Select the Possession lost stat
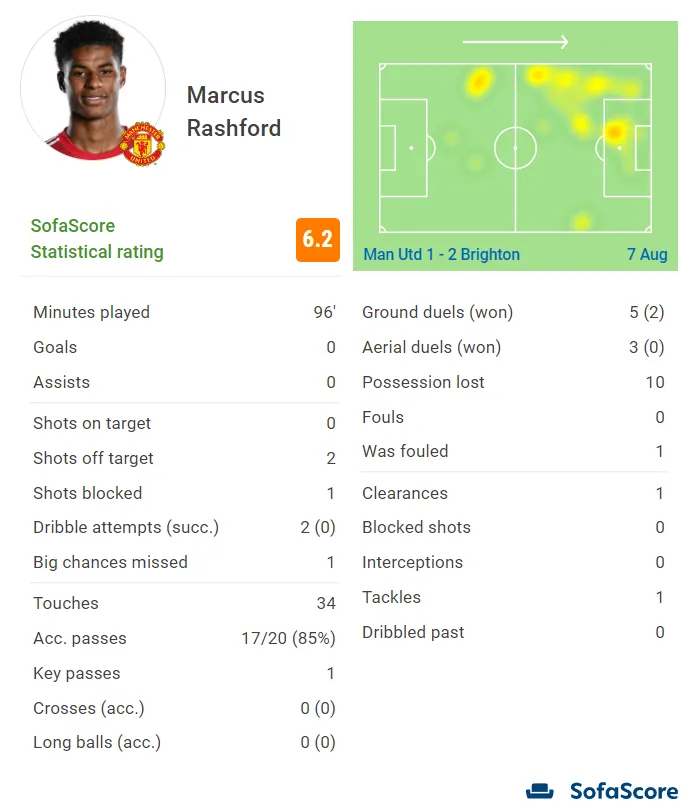 tap(513, 382)
